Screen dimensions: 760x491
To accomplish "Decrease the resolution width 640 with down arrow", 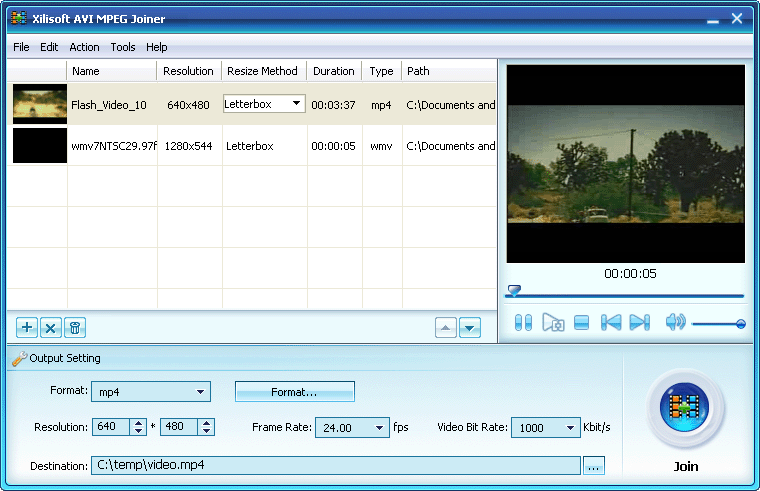I will click(139, 431).
